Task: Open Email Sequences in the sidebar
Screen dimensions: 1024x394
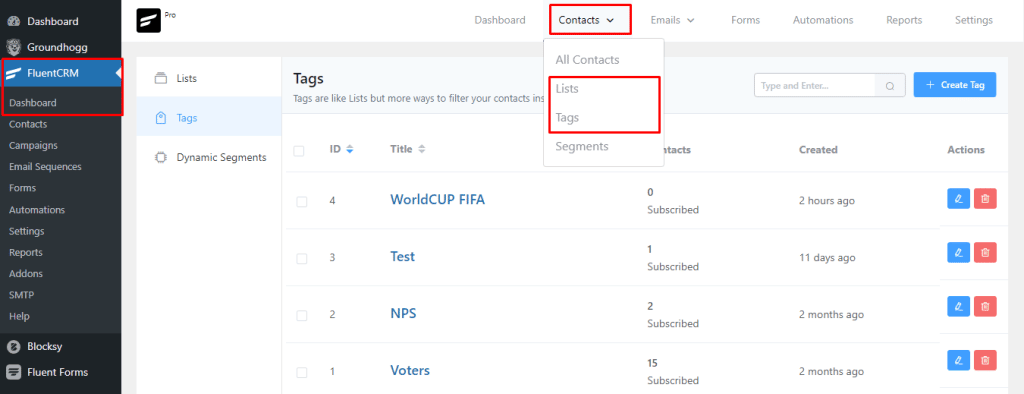Action: [x=45, y=167]
